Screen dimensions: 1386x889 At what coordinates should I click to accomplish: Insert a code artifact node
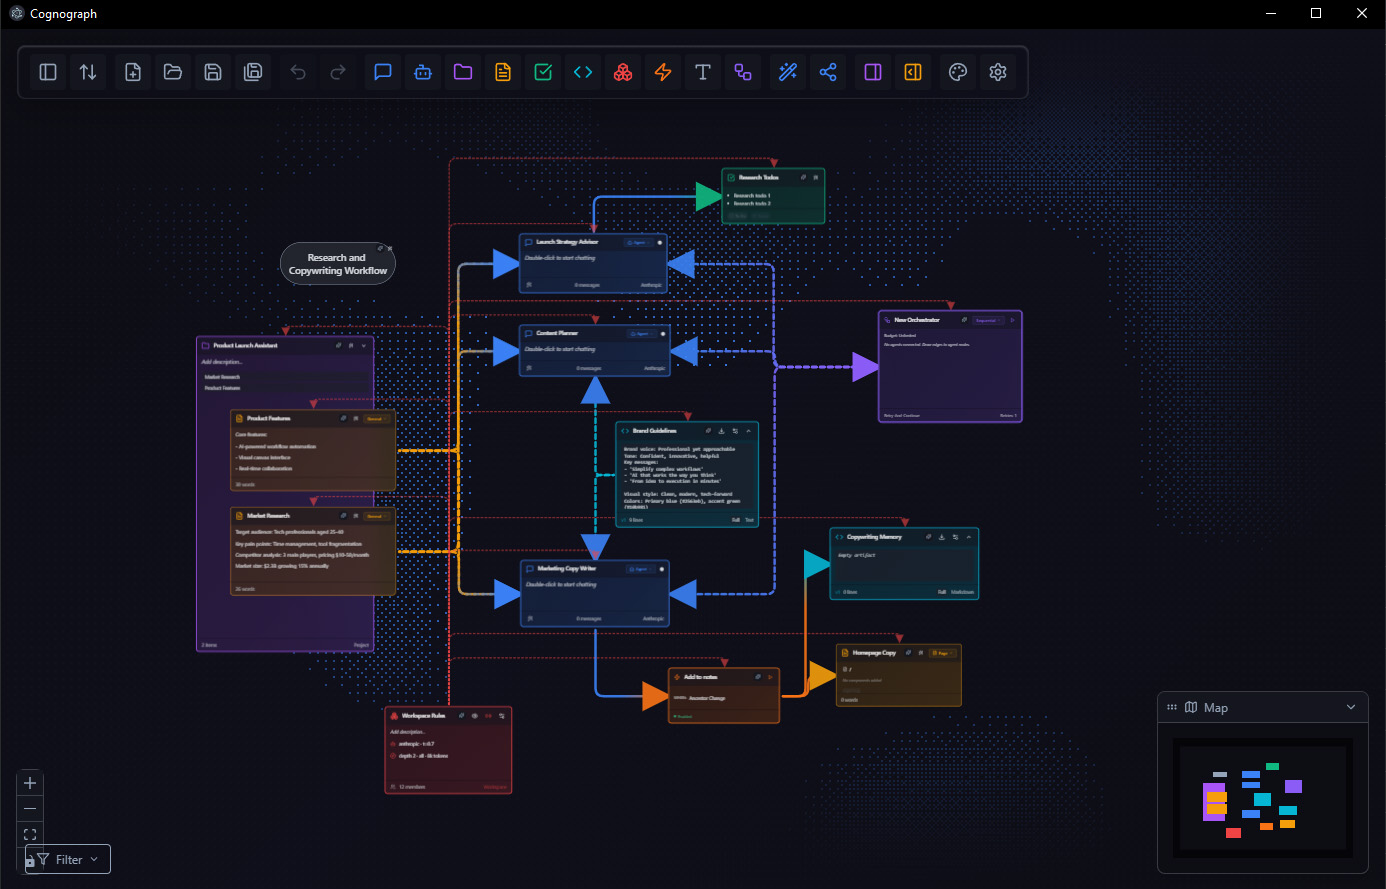[x=582, y=71]
